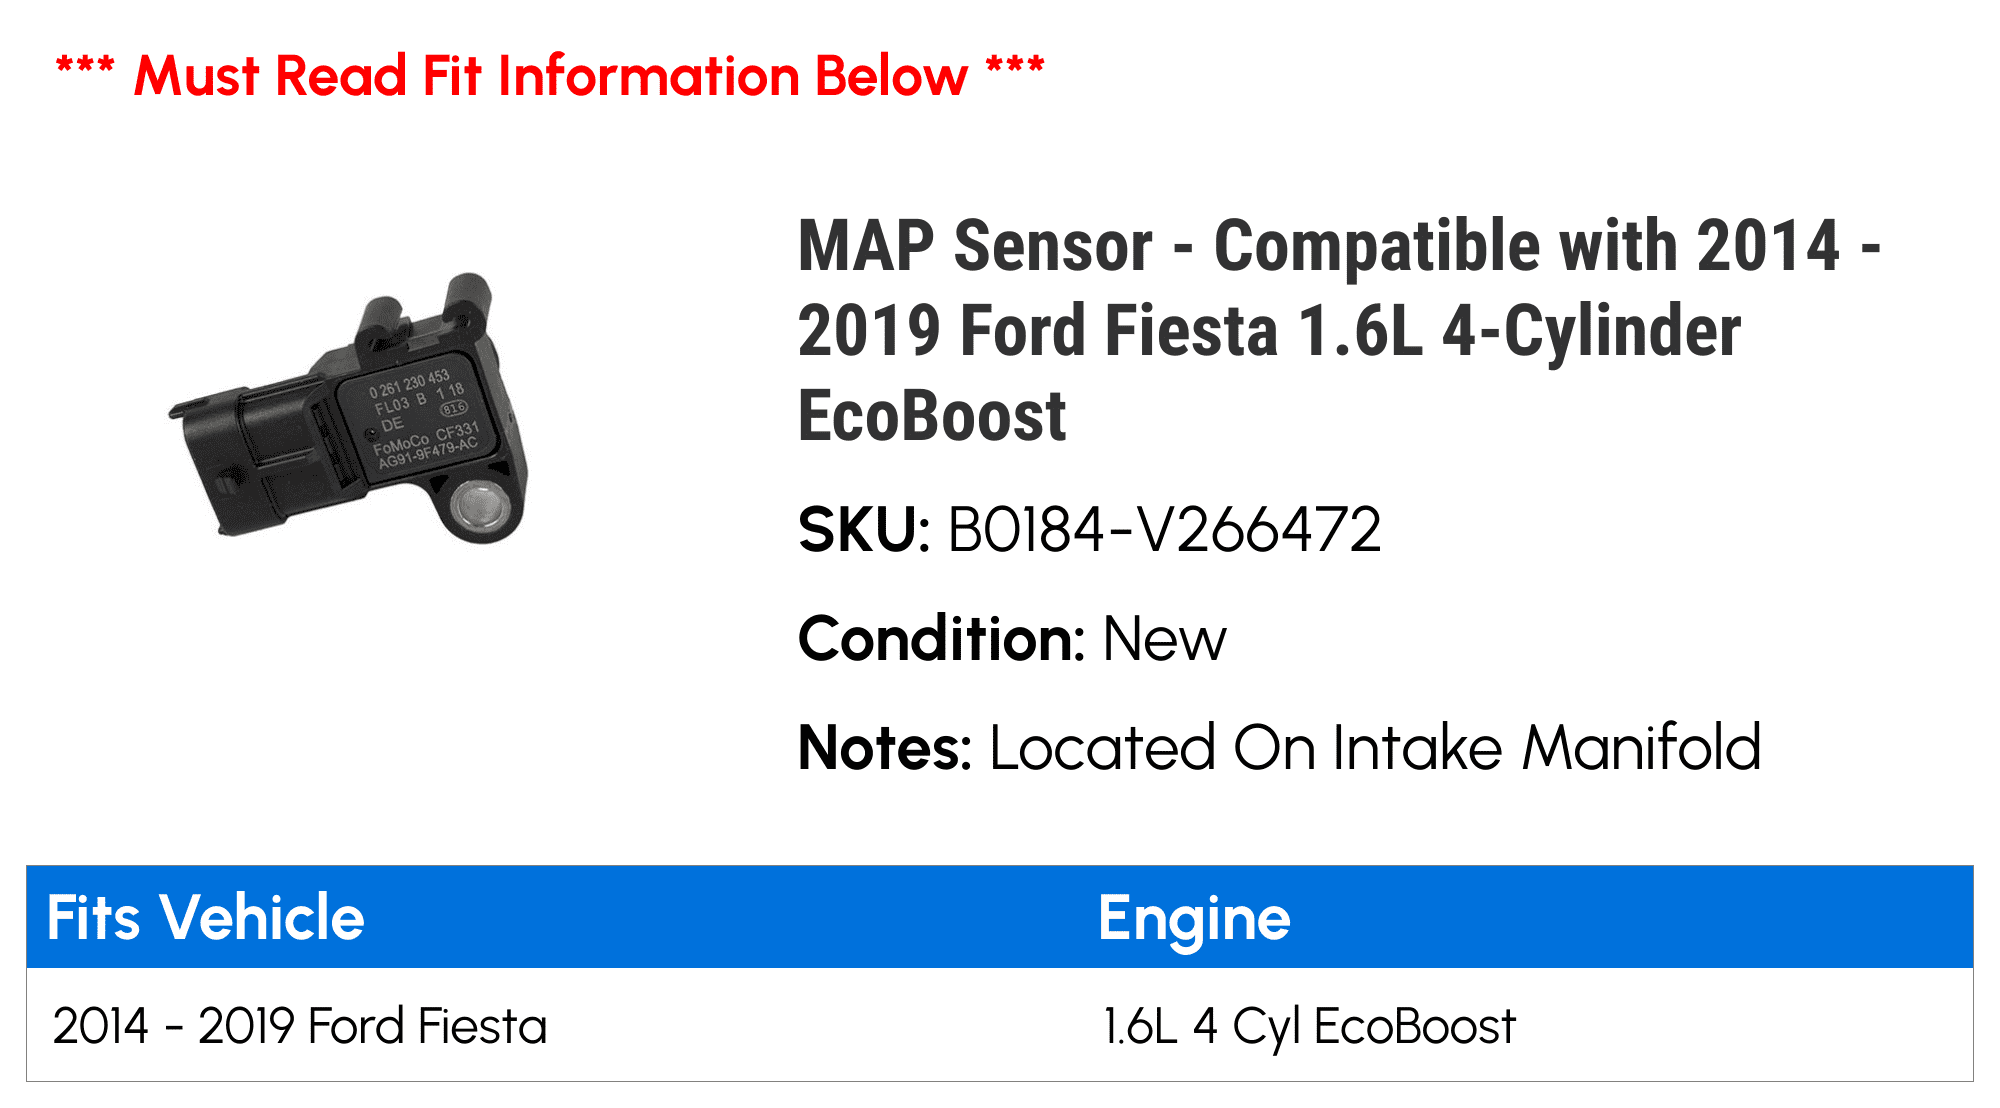Viewport: 2000px width, 1108px height.
Task: Click the bold SKU label
Action: point(864,530)
